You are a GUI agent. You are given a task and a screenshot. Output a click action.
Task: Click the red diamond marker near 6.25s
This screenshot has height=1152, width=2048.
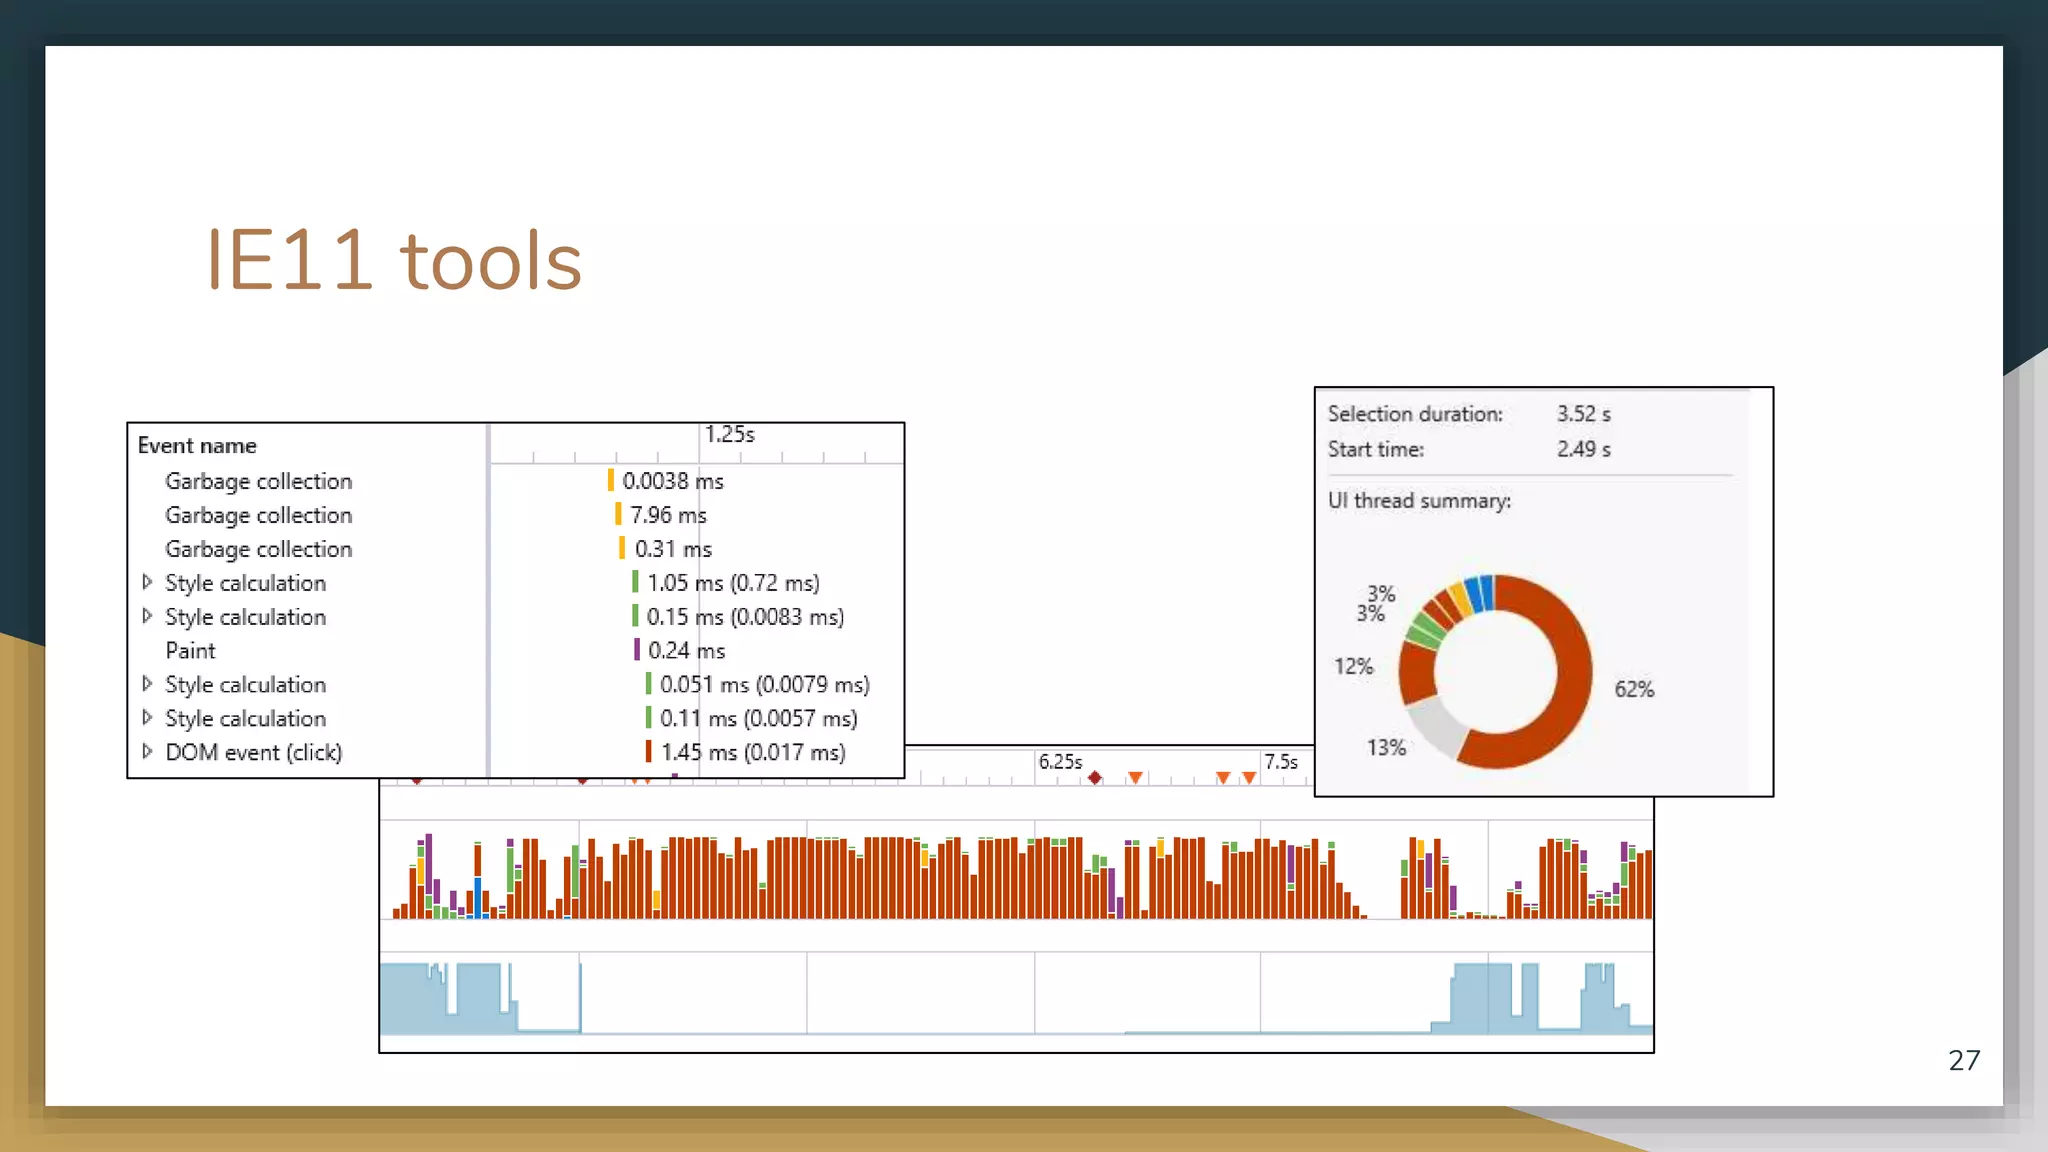1095,777
